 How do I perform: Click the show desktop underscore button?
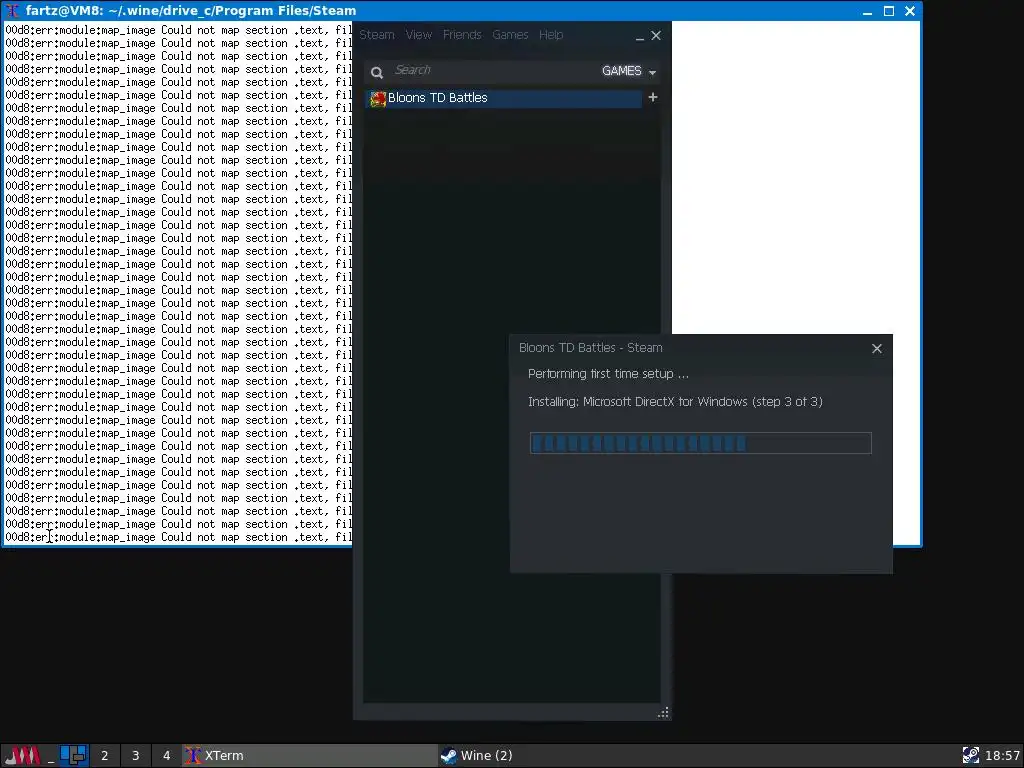coord(51,756)
